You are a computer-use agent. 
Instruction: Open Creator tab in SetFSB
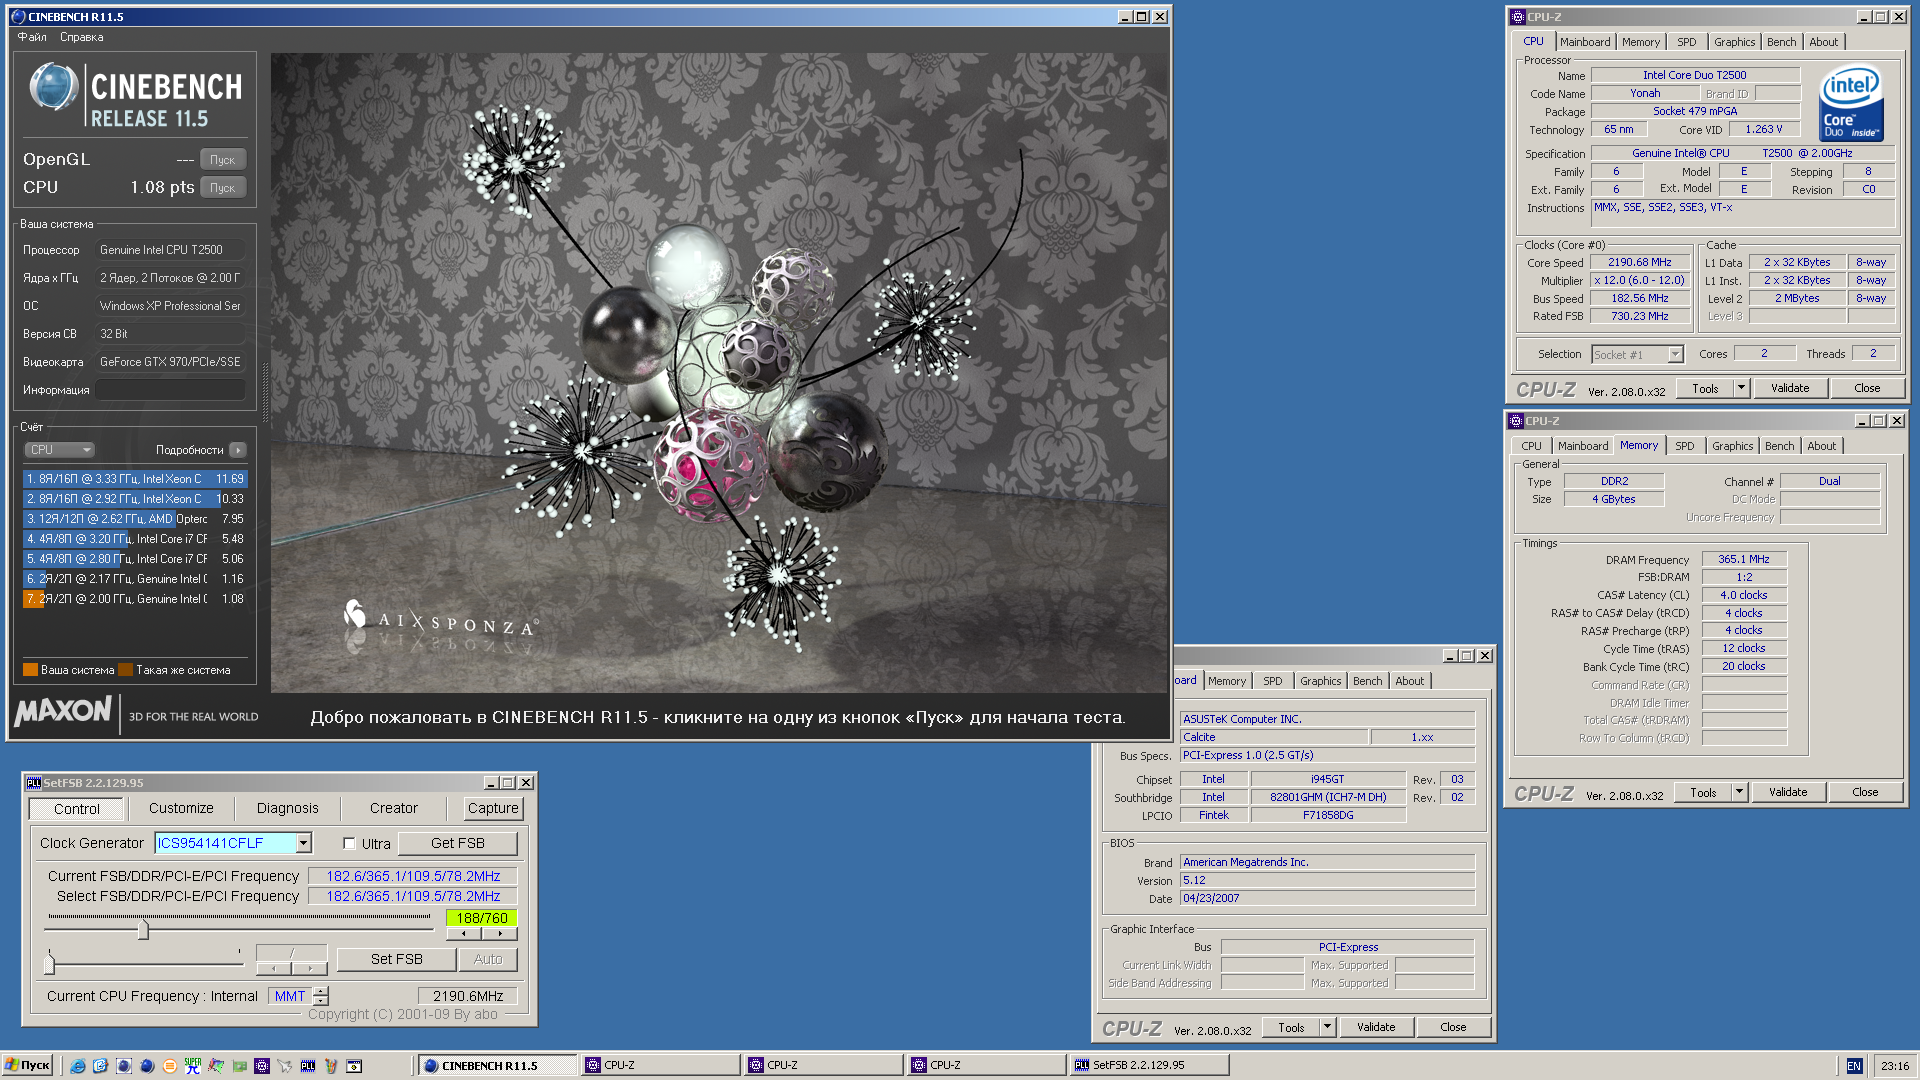coord(394,808)
